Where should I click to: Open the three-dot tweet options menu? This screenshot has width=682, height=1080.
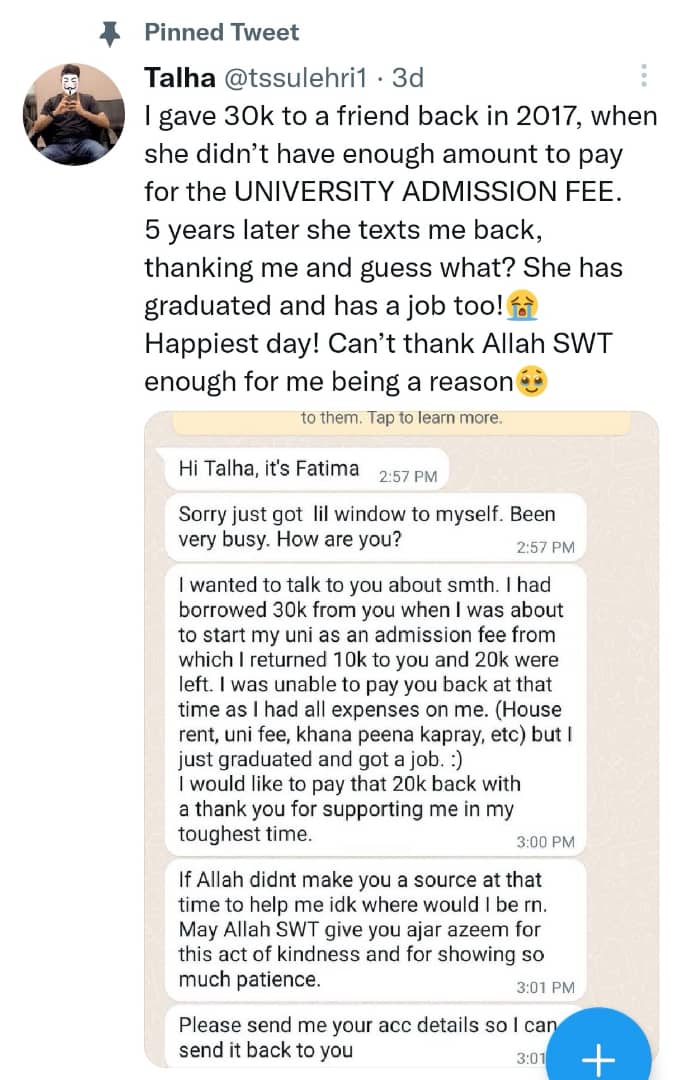pyautogui.click(x=643, y=75)
